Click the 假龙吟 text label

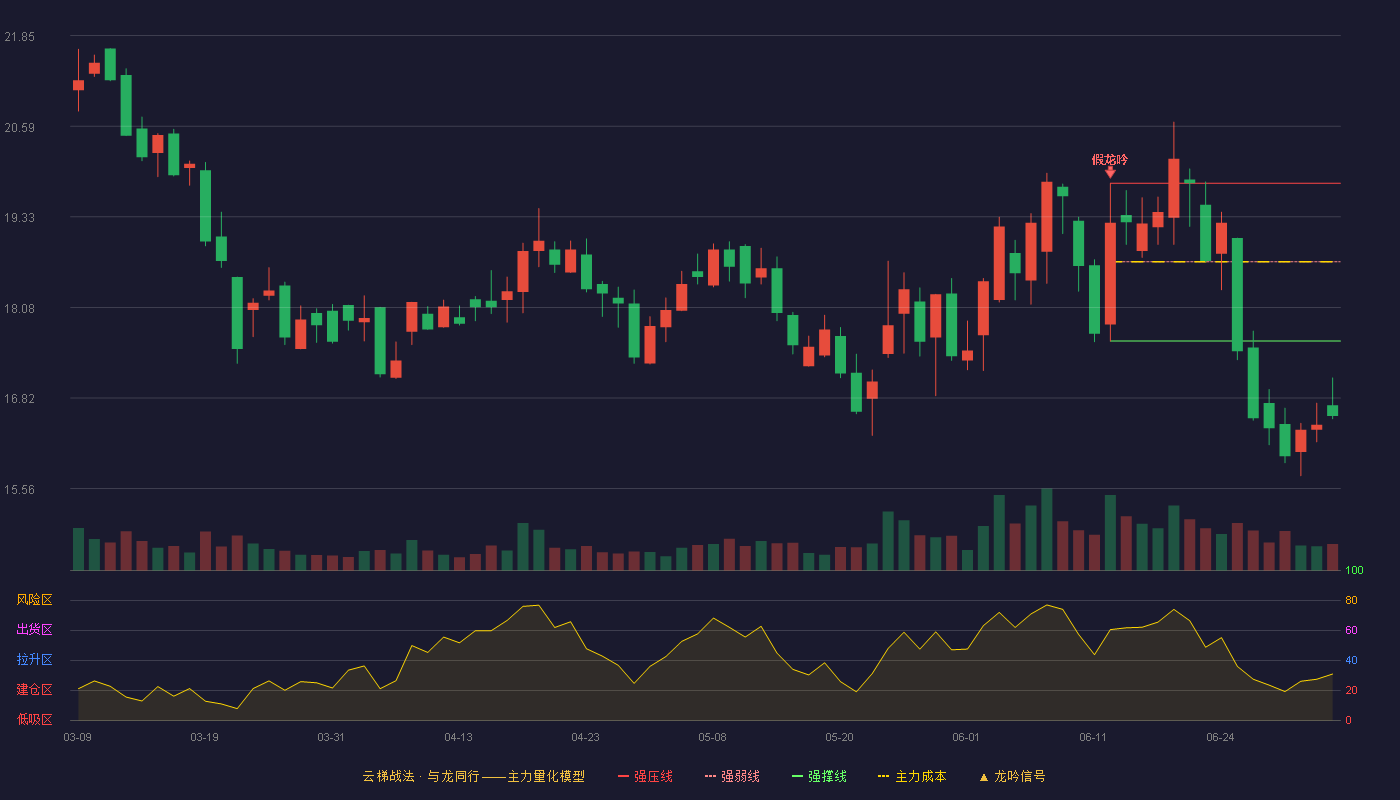pos(1110,160)
